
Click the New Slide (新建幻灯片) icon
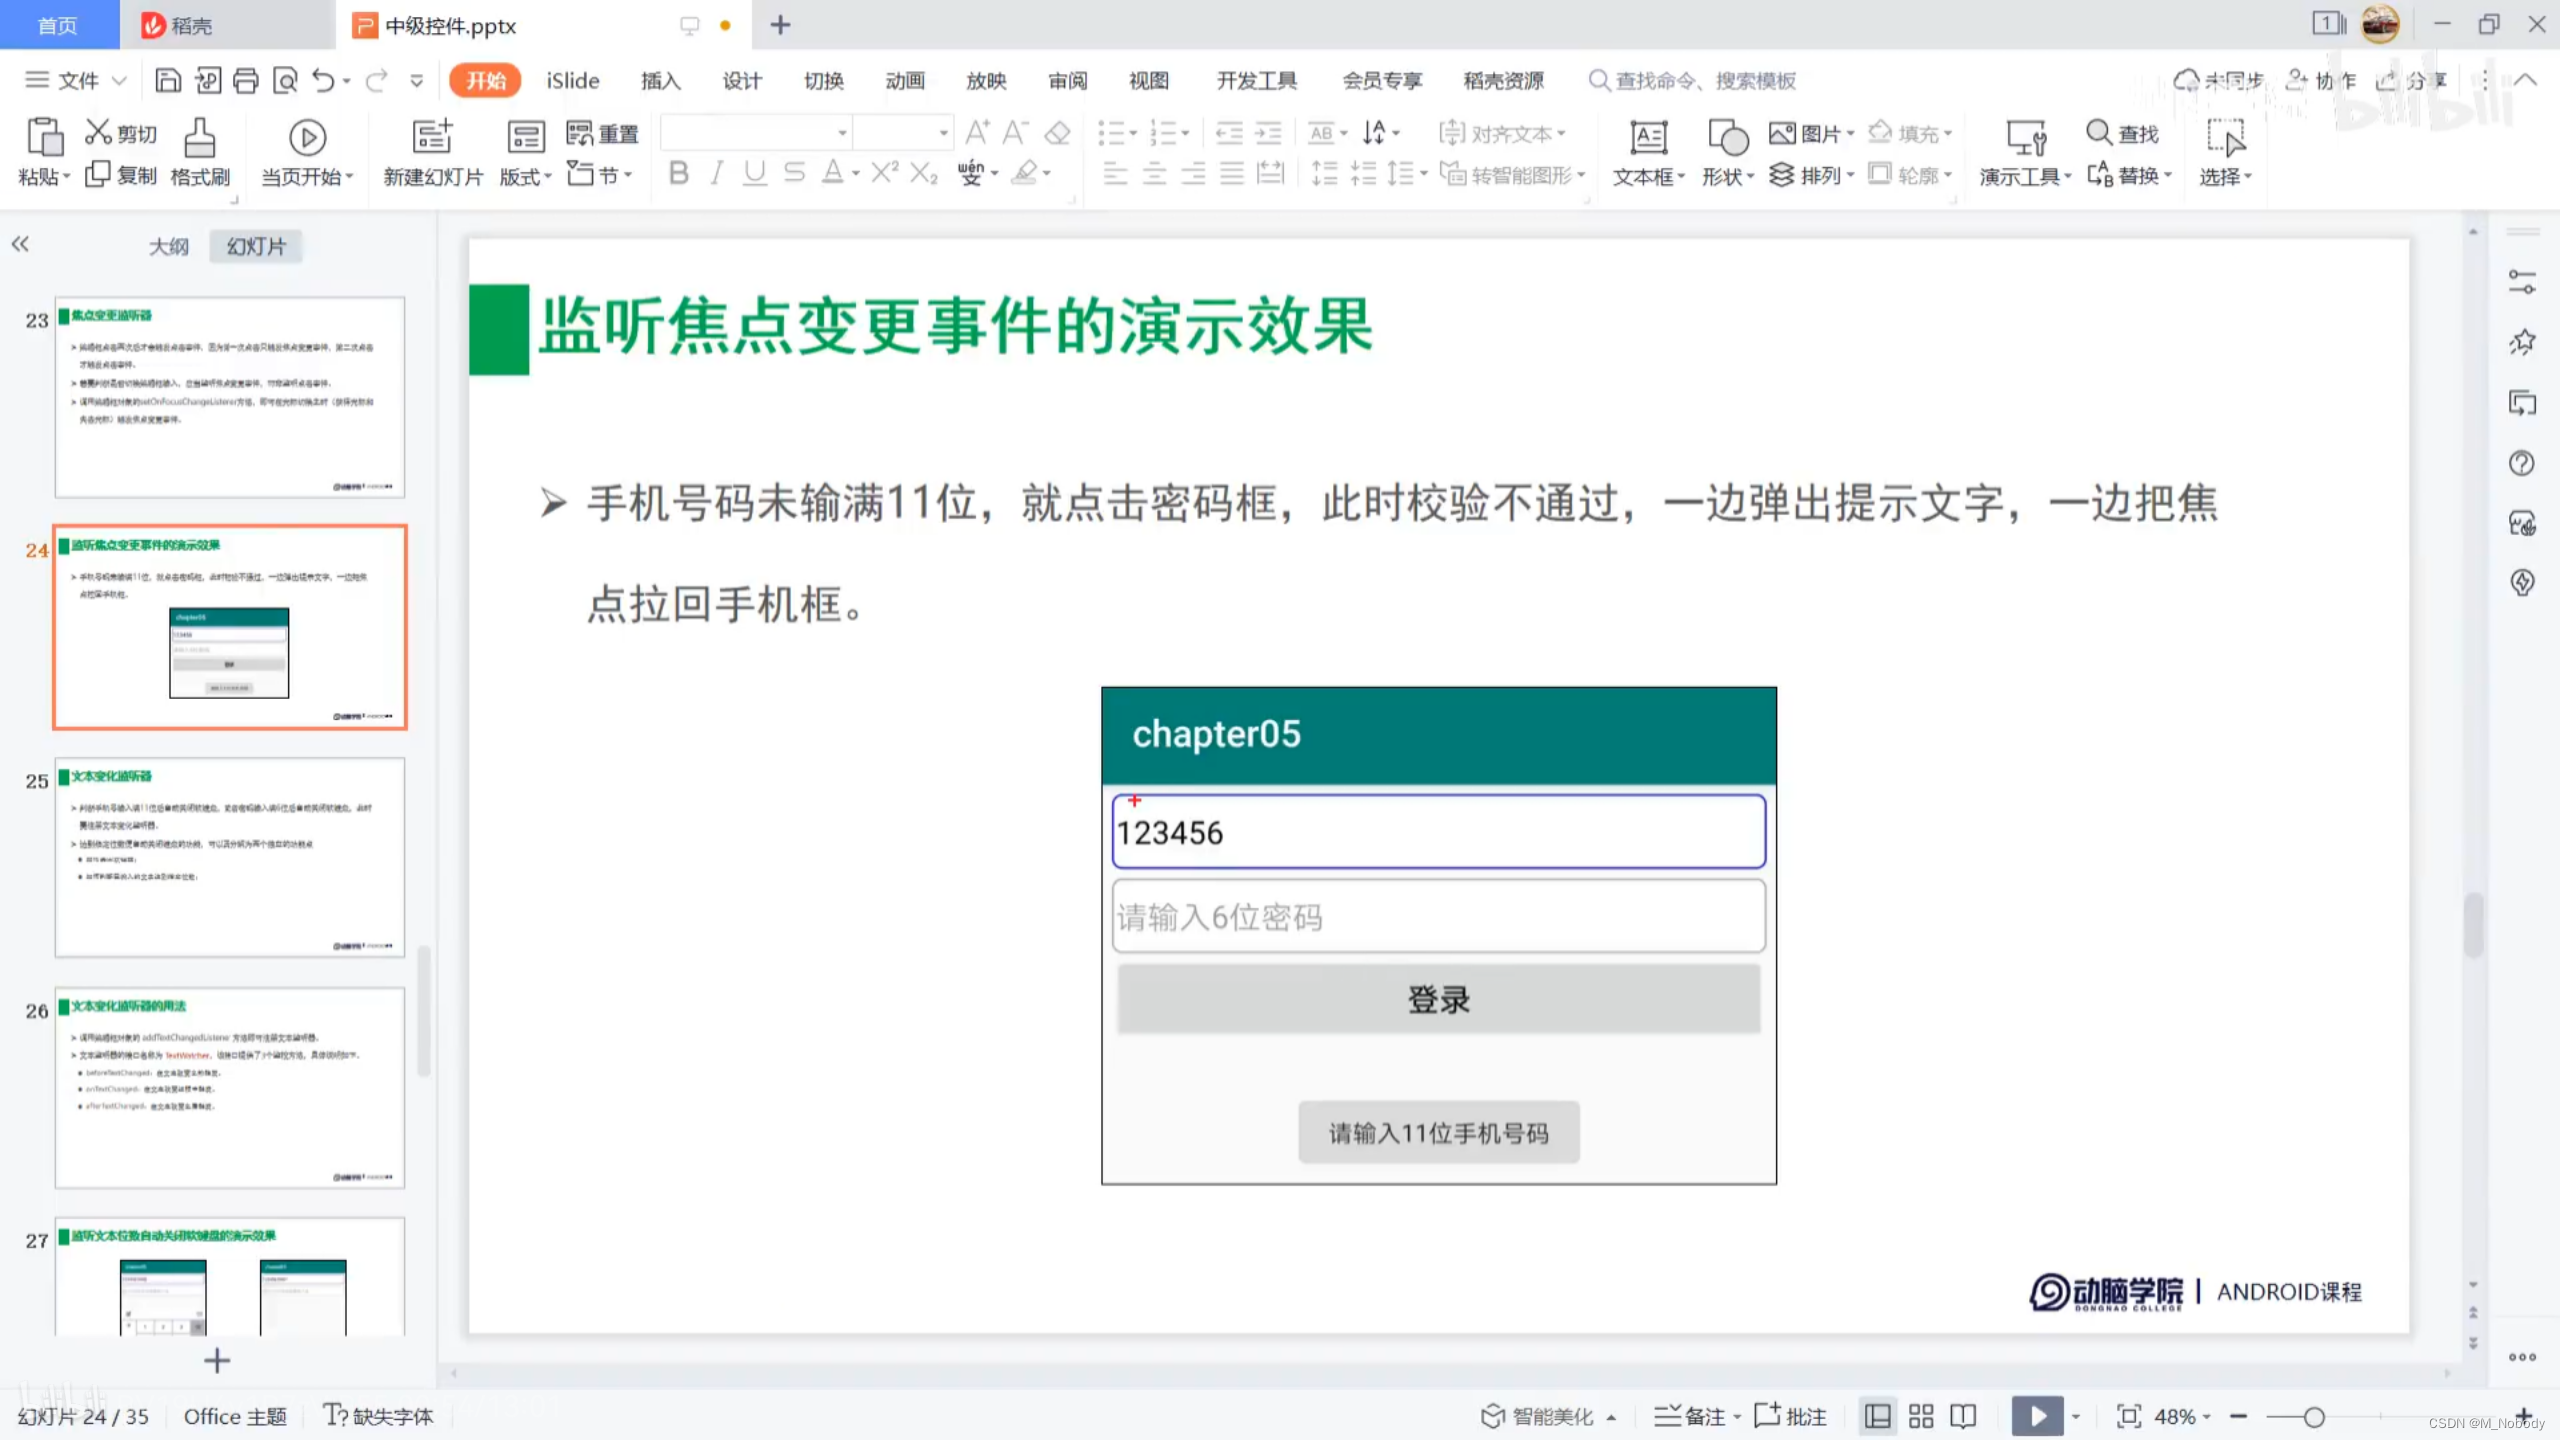[x=432, y=137]
